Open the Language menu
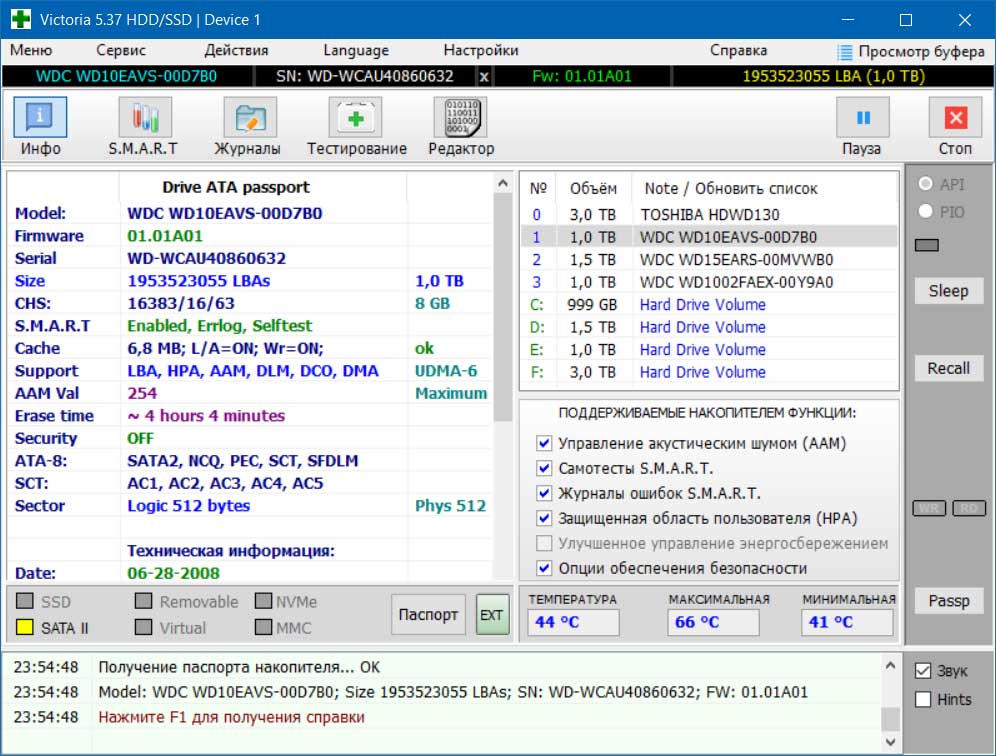The height and width of the screenshot is (756, 996). (x=356, y=50)
